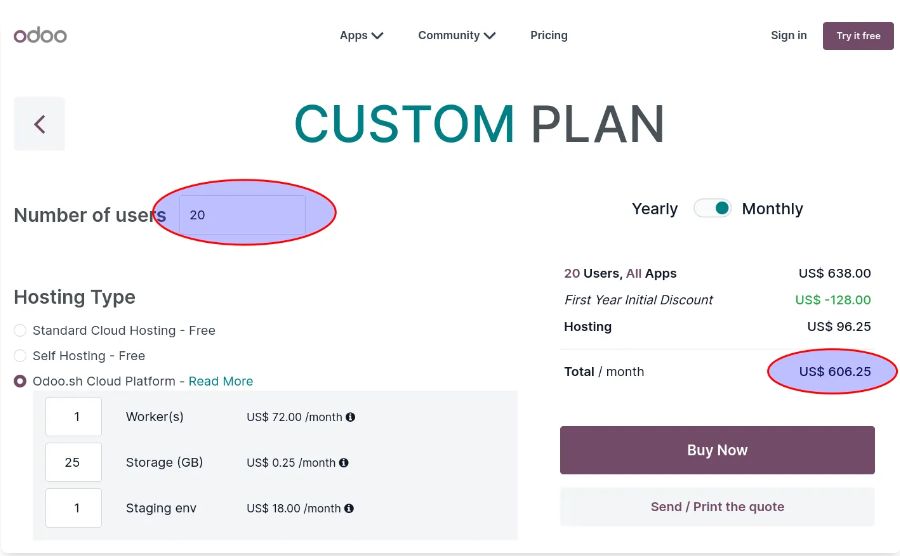Toggle the Yearly/Monthly billing switch

(x=712, y=208)
